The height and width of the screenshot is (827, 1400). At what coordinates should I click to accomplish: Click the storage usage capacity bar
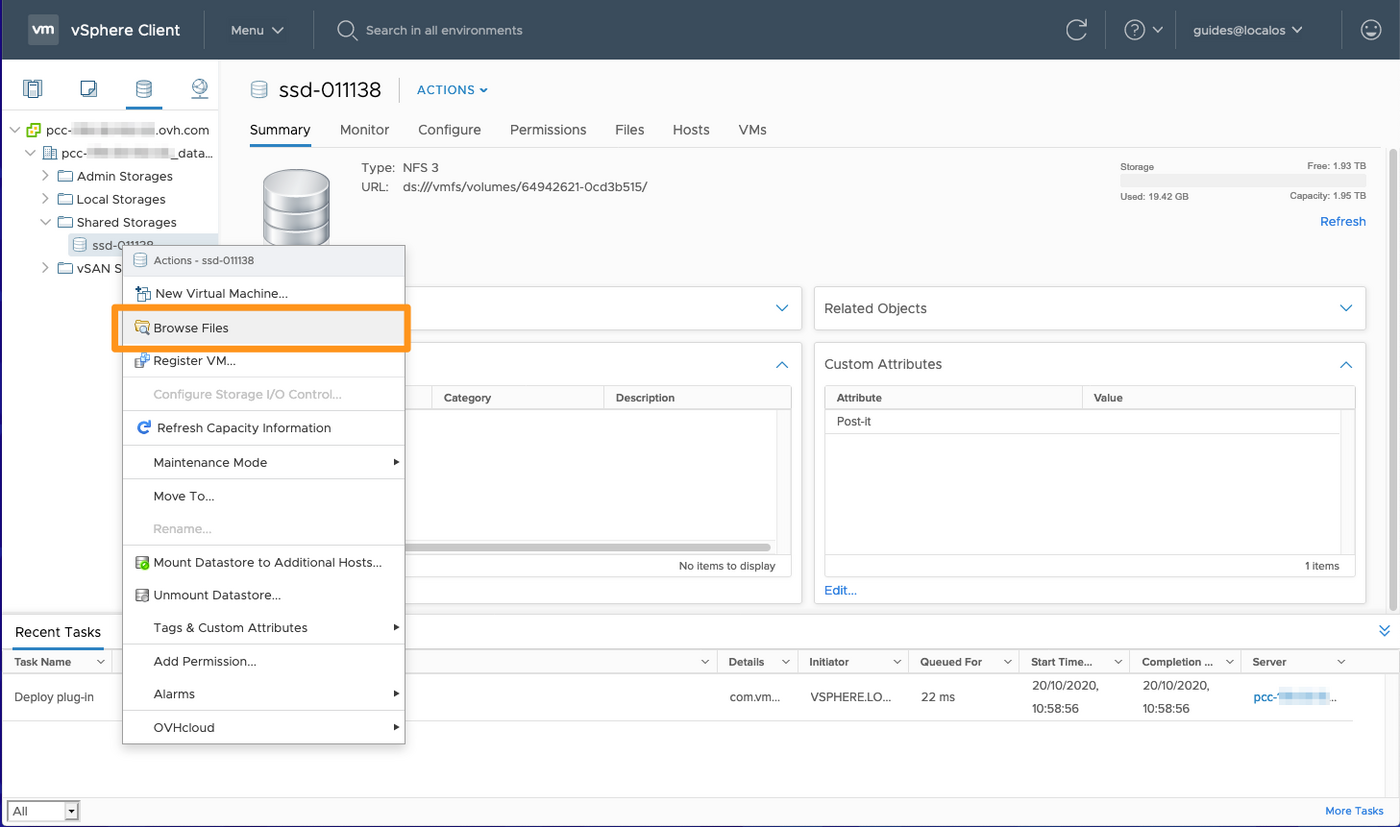pyautogui.click(x=1242, y=181)
